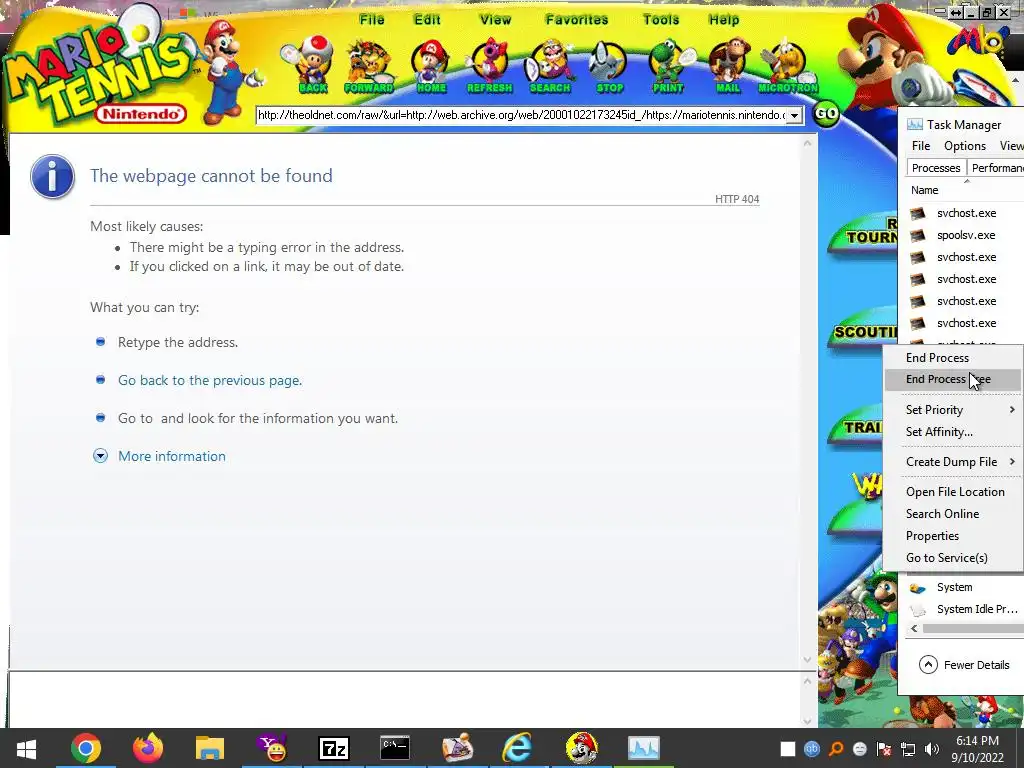1024x768 pixels.
Task: Select System Idle Process row
Action: click(965, 609)
